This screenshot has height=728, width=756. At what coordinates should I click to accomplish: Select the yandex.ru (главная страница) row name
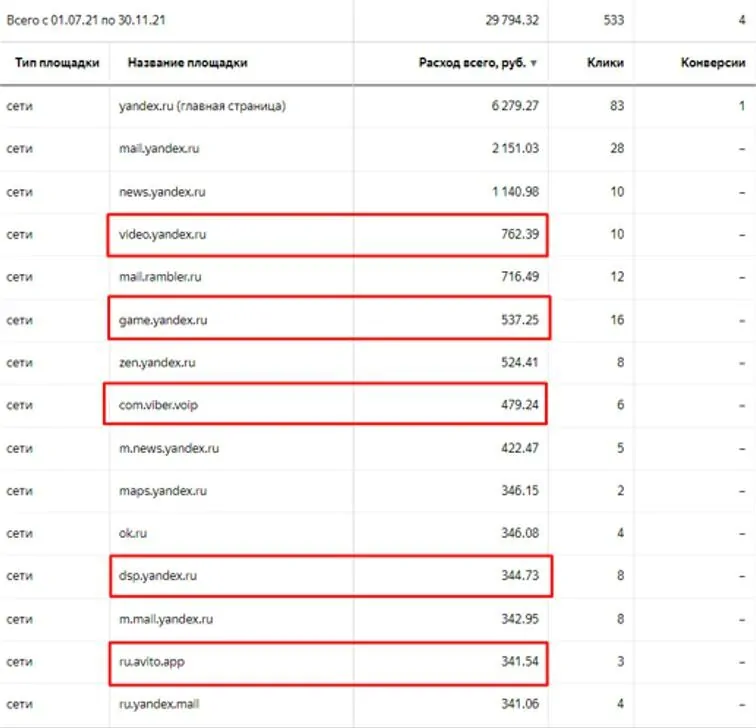click(x=202, y=106)
